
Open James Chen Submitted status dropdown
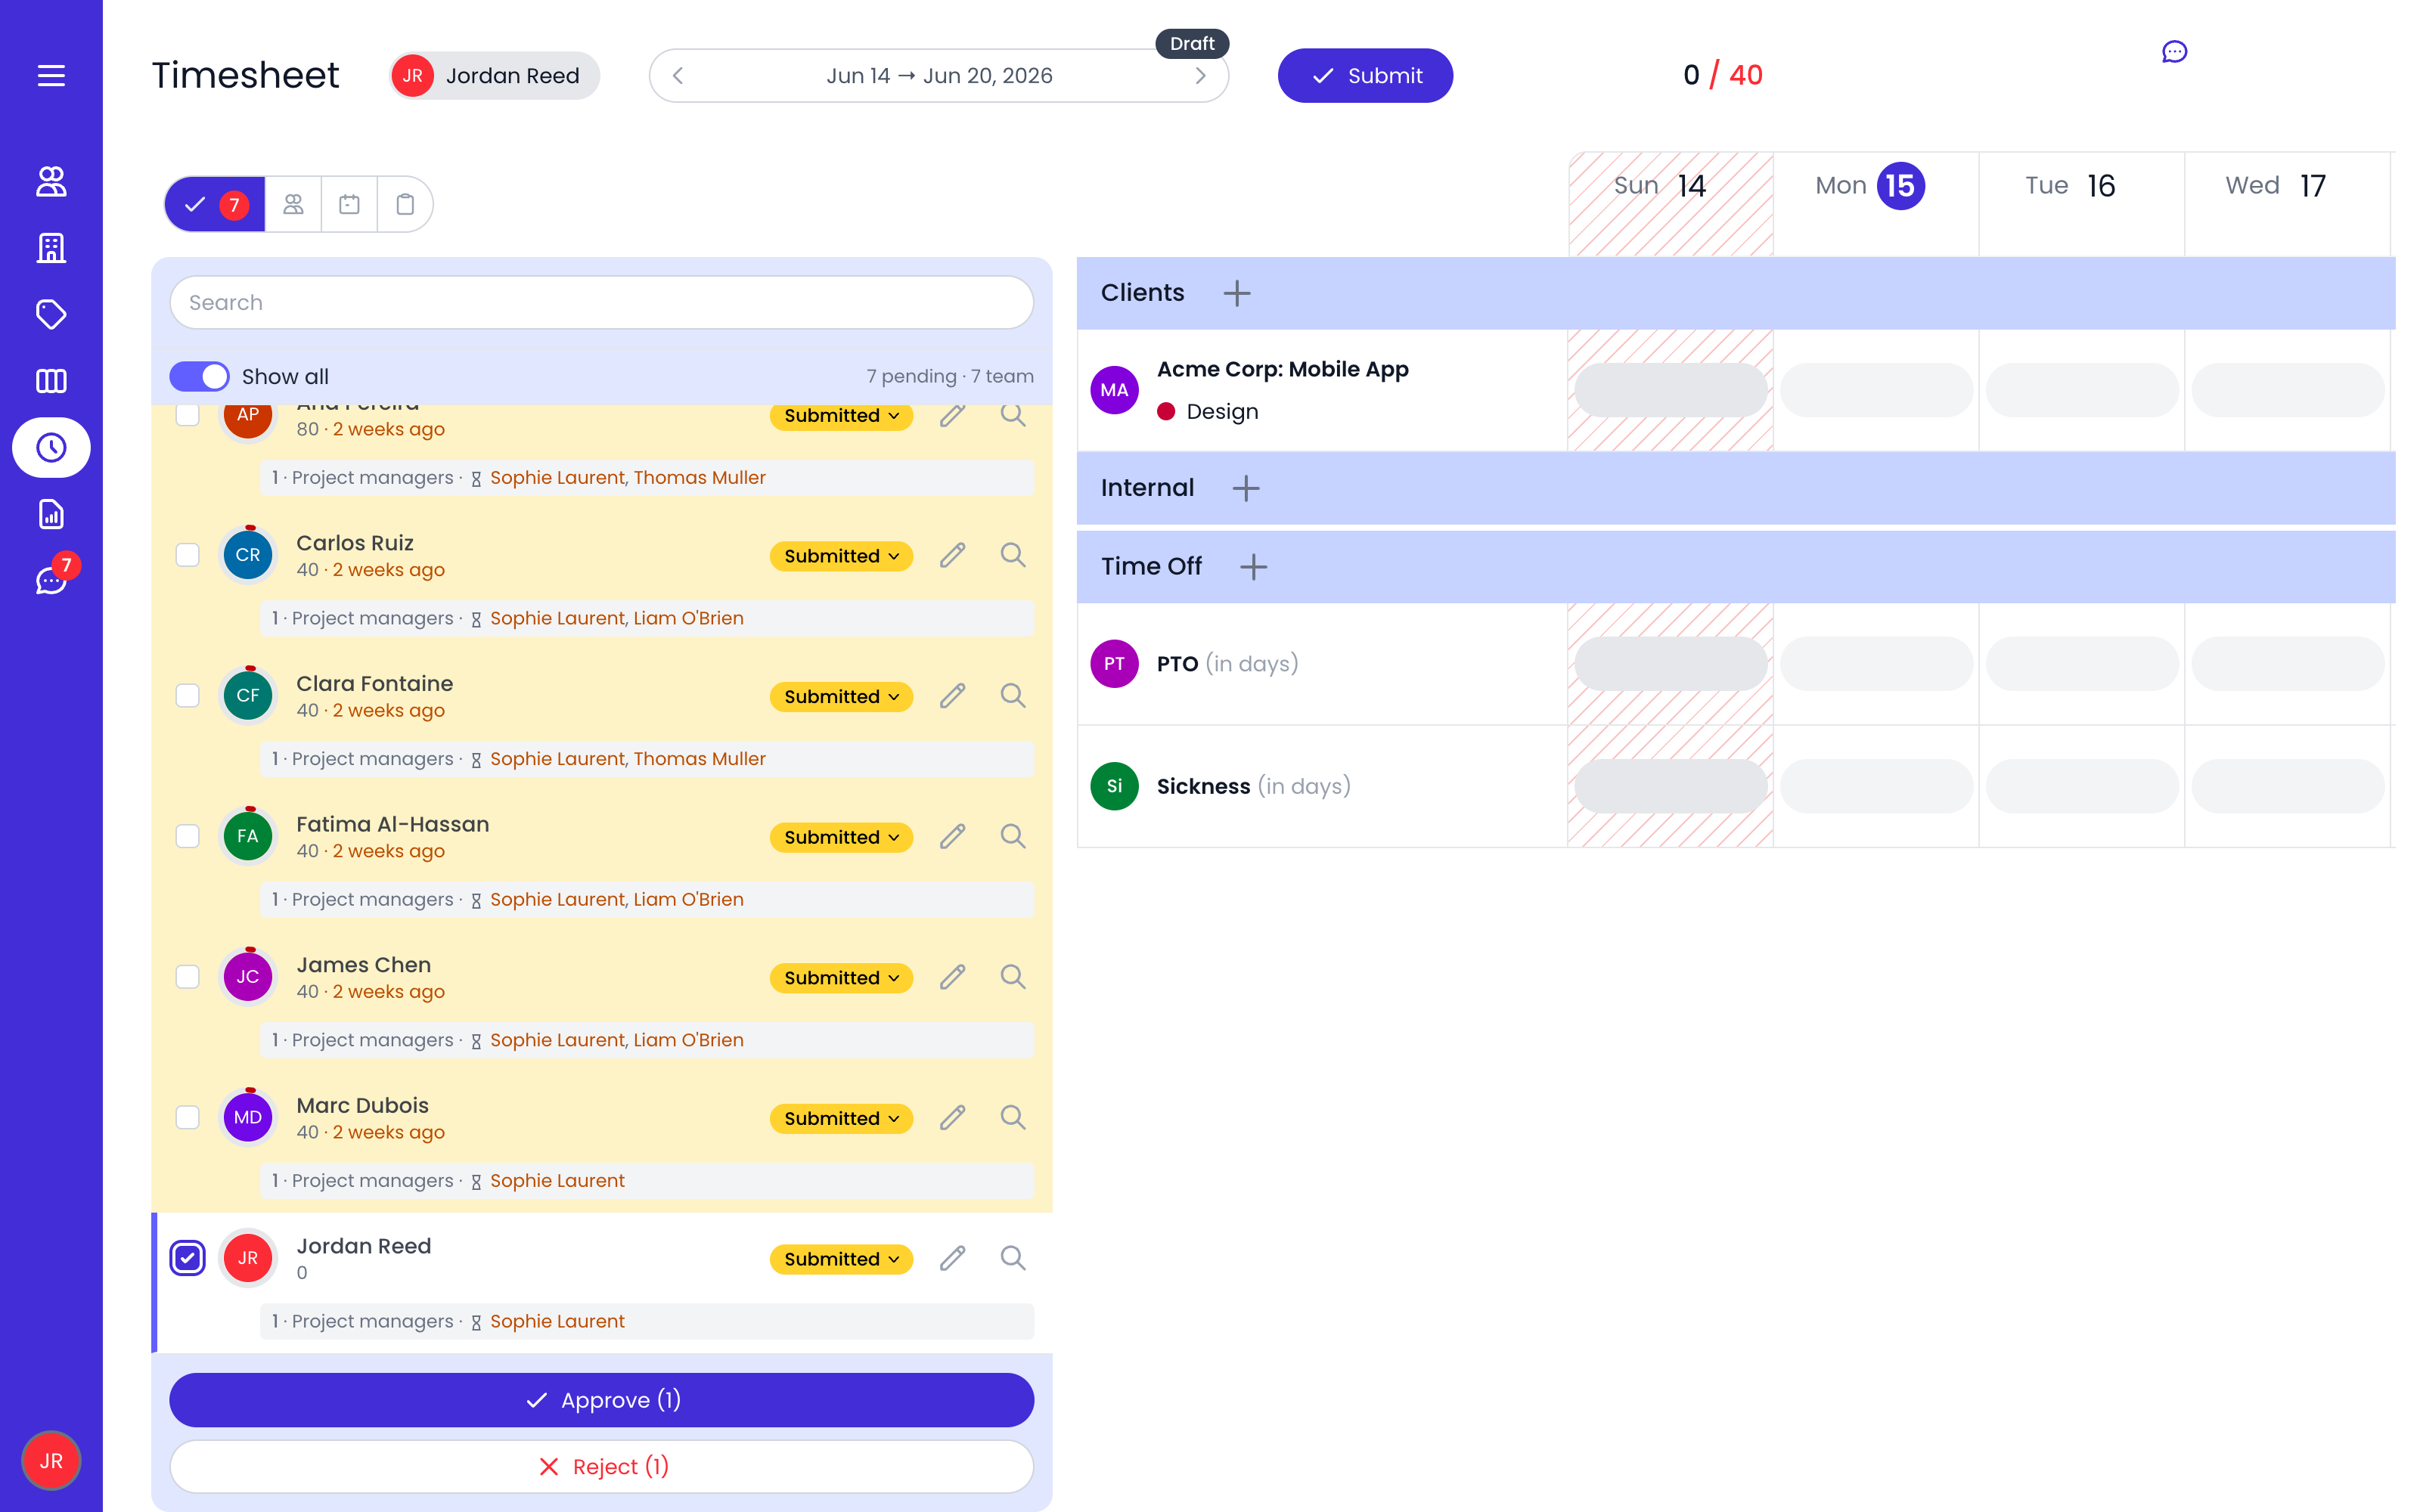841,978
